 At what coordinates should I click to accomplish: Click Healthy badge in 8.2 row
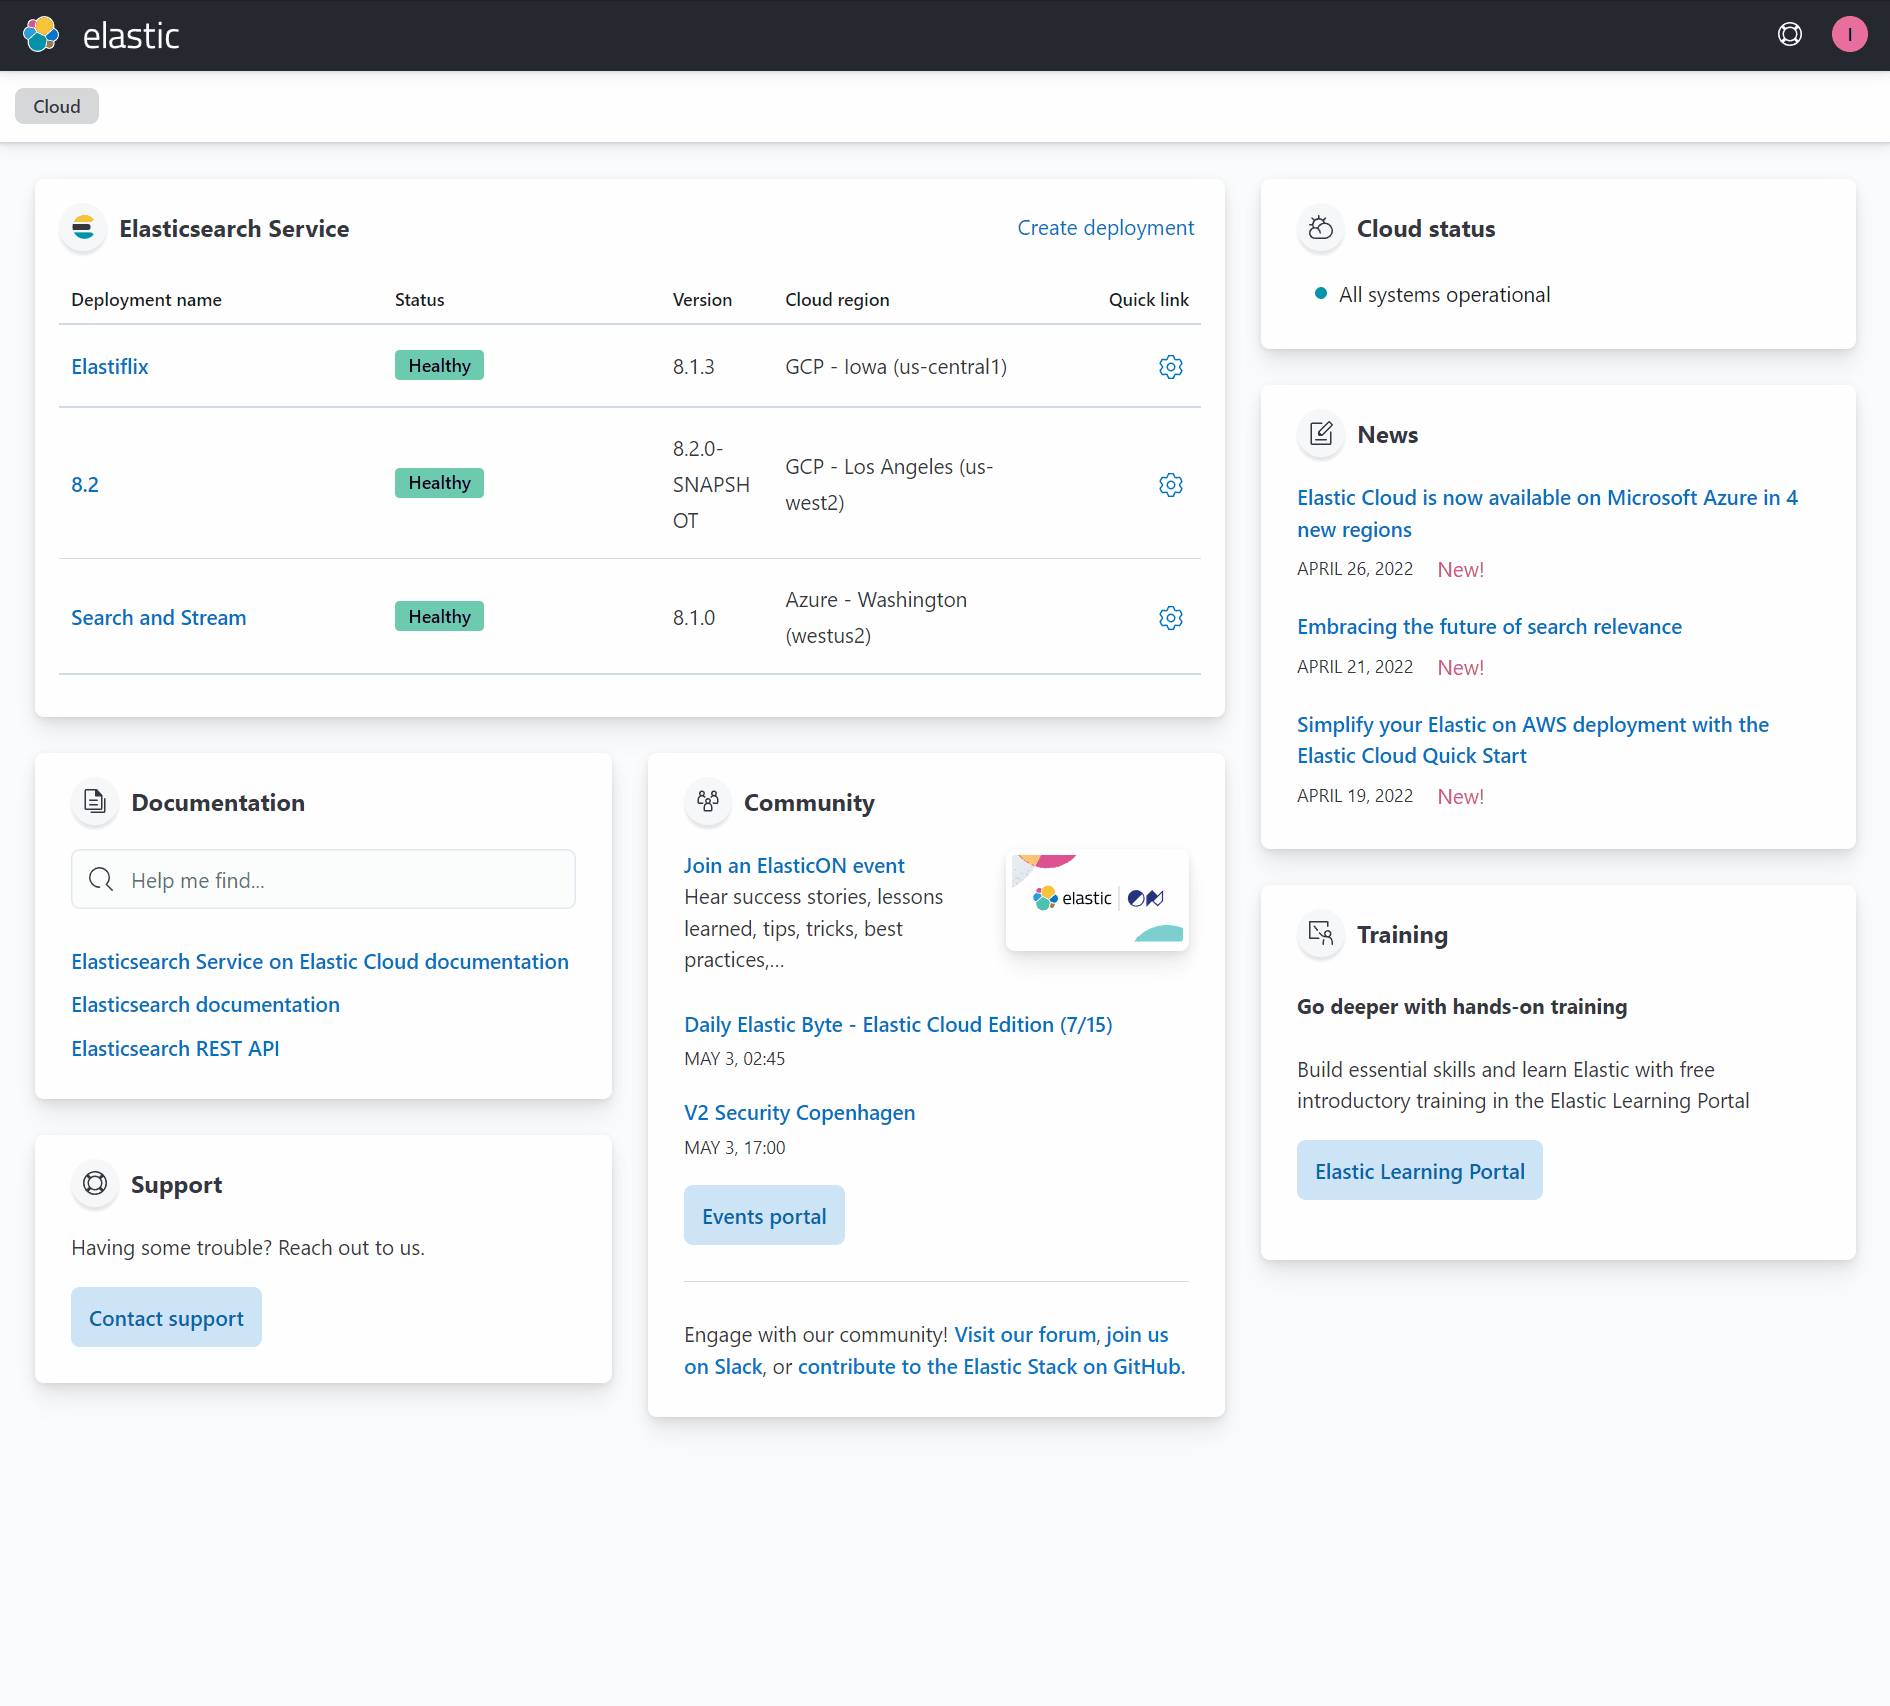coord(439,483)
